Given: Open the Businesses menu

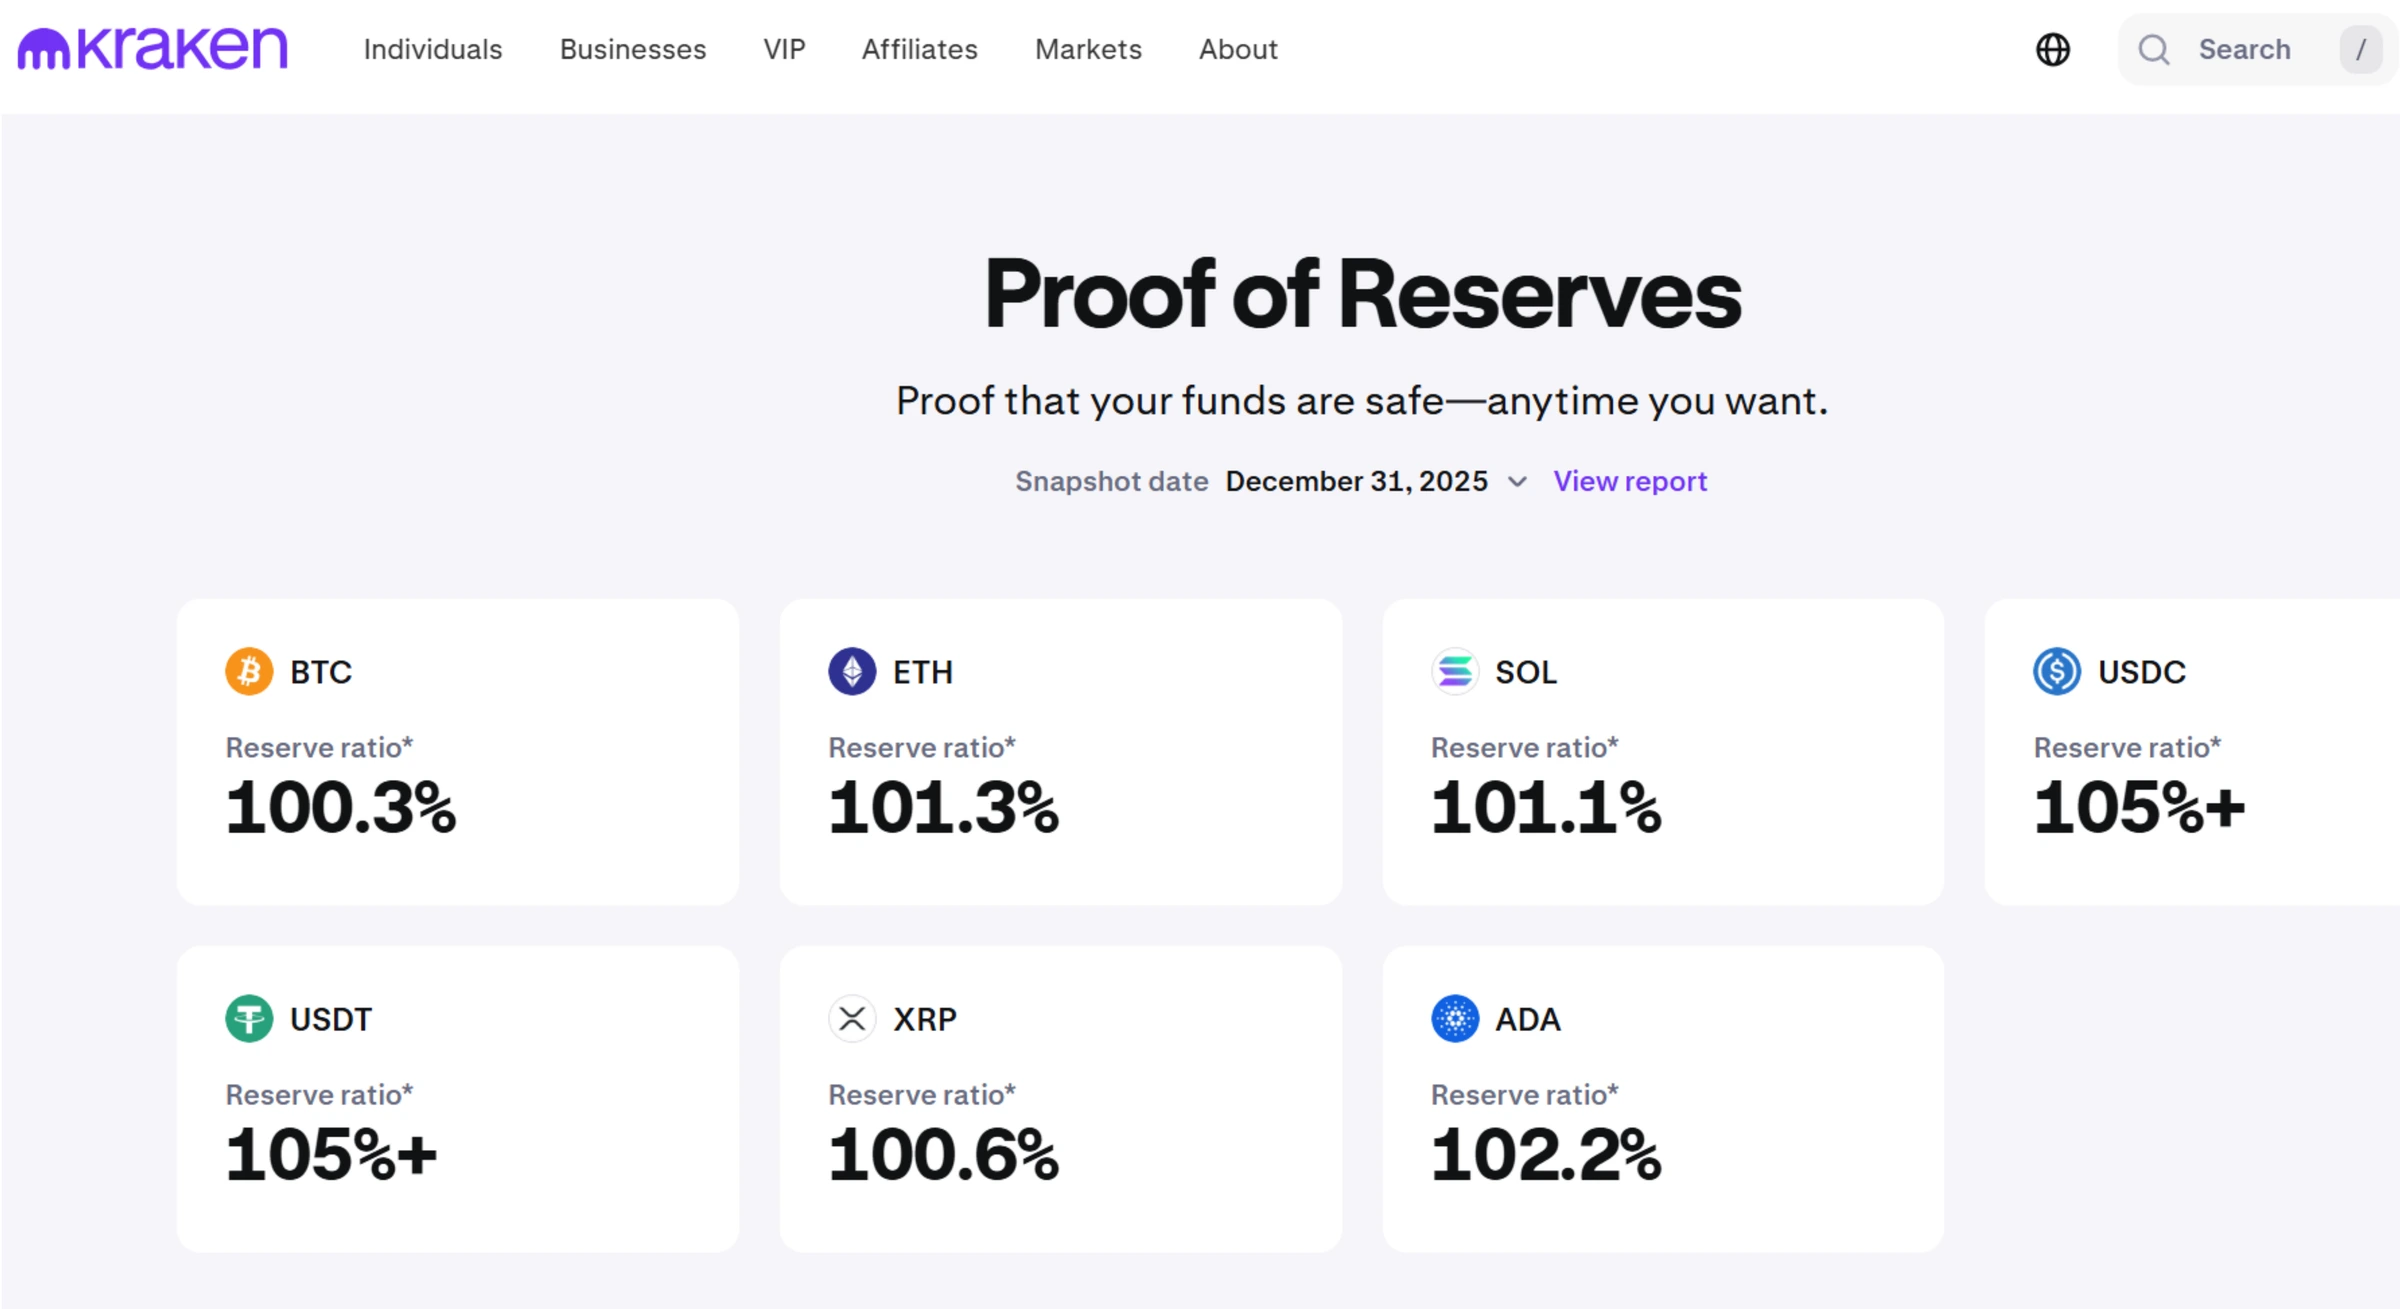Looking at the screenshot, I should click(632, 49).
